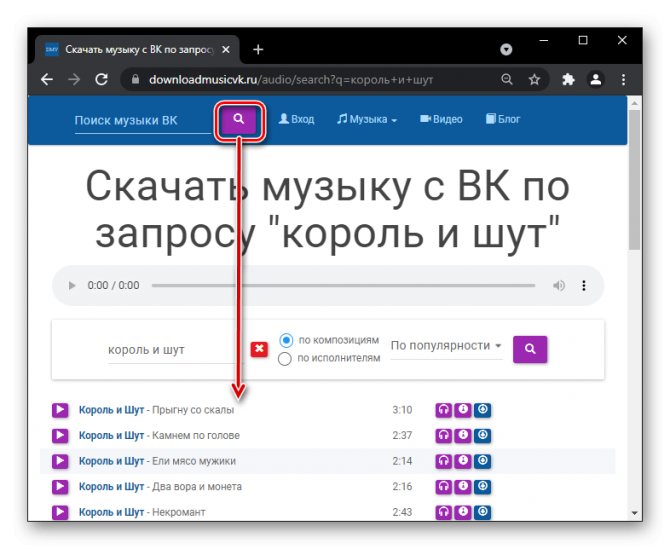This screenshot has height=549, width=670.
Task: Click the 'король и шут' query field
Action: (174, 350)
